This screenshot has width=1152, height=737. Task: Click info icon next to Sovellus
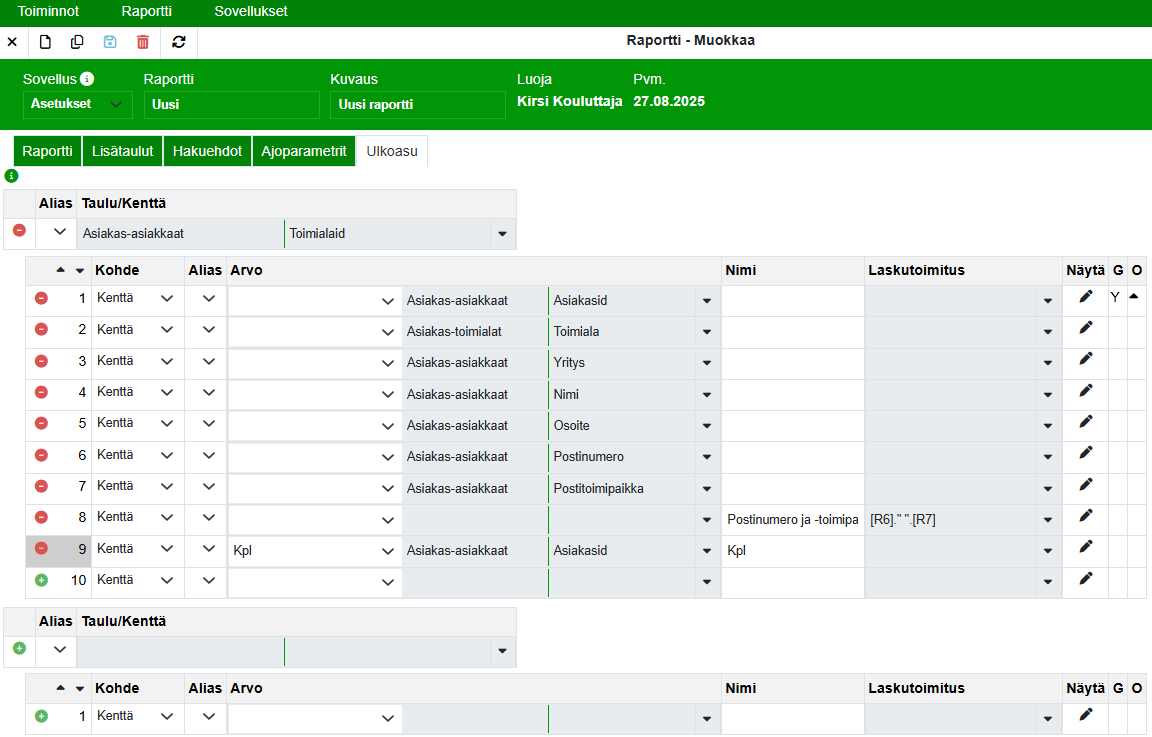point(87,79)
